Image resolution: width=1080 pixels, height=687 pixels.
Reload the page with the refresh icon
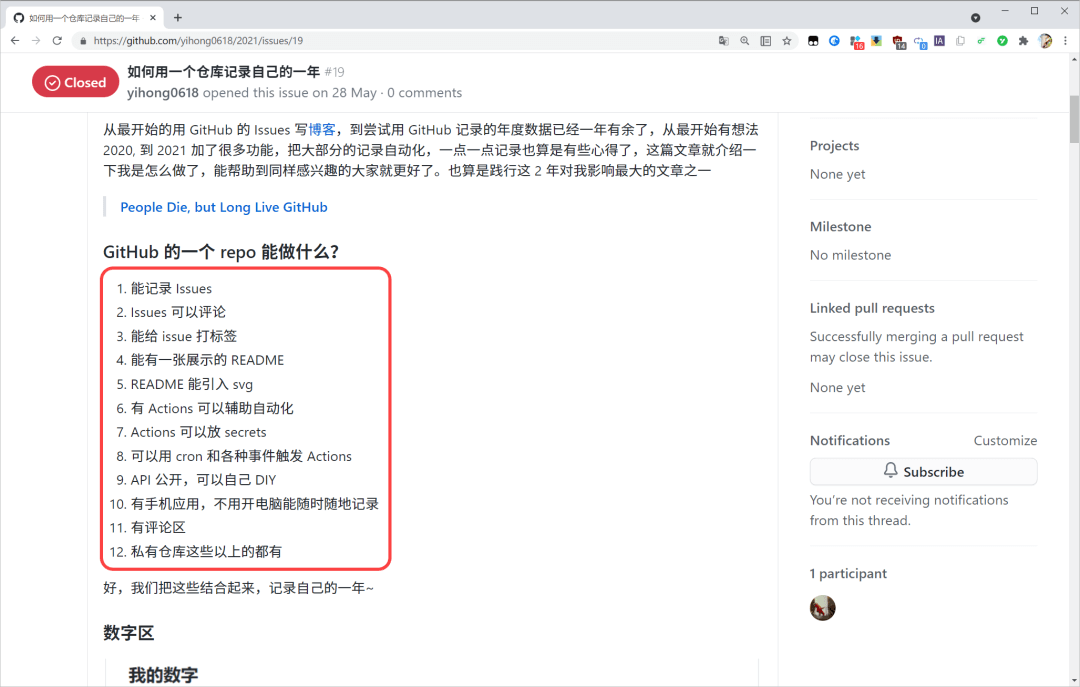[57, 41]
